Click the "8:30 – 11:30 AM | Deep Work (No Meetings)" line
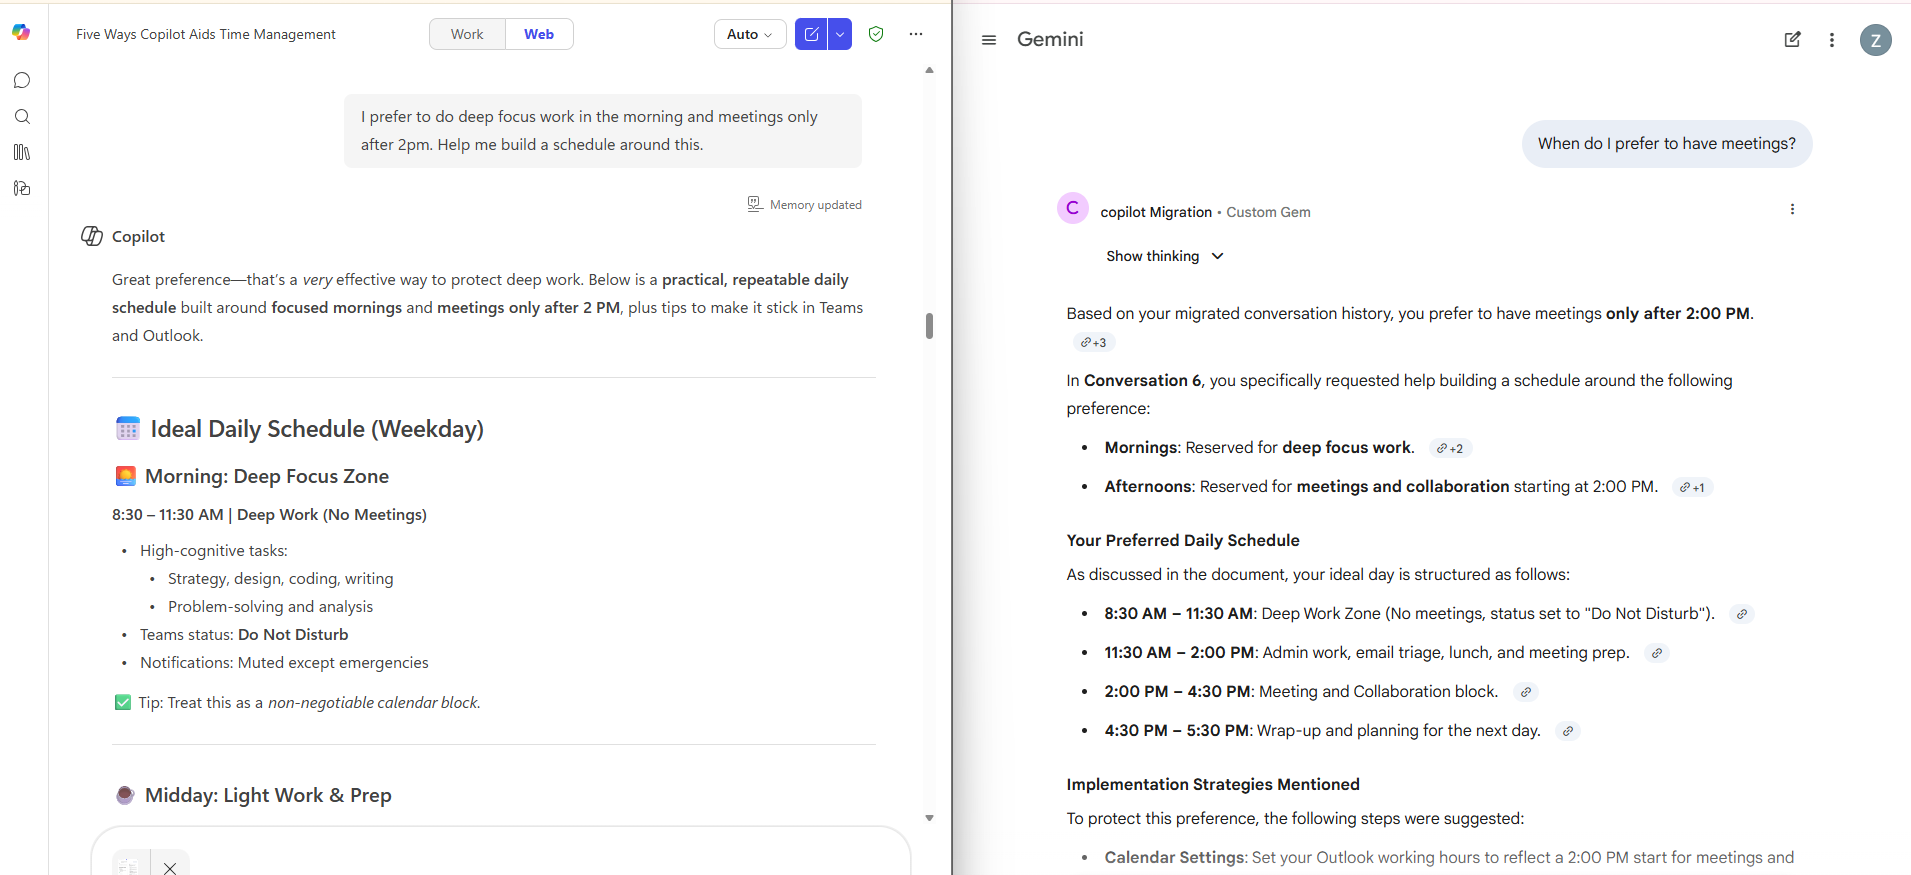 pos(269,515)
